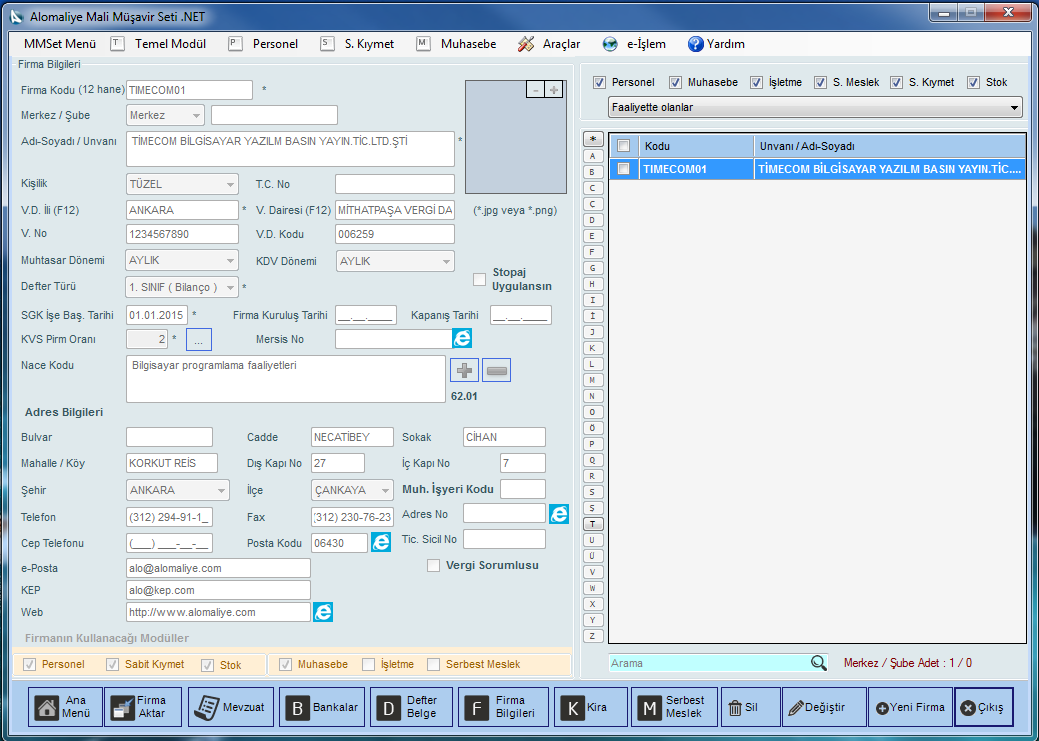Open browser icon next to Posta Kodu
Screen dimensions: 1039x741
point(380,542)
